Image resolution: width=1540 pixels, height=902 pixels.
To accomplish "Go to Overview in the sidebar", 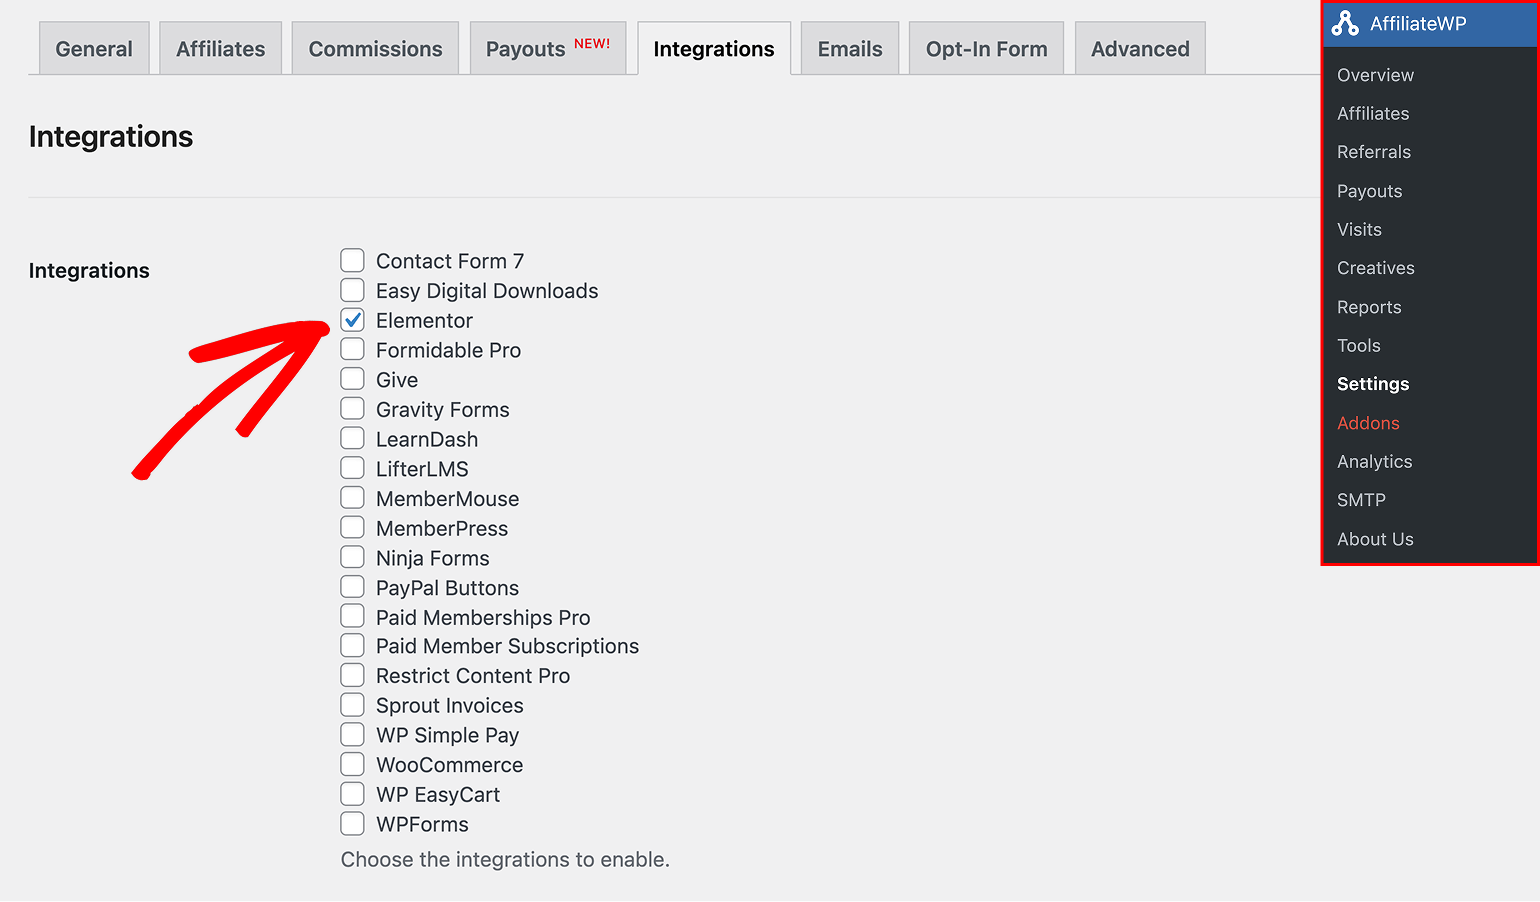I will click(1375, 75).
